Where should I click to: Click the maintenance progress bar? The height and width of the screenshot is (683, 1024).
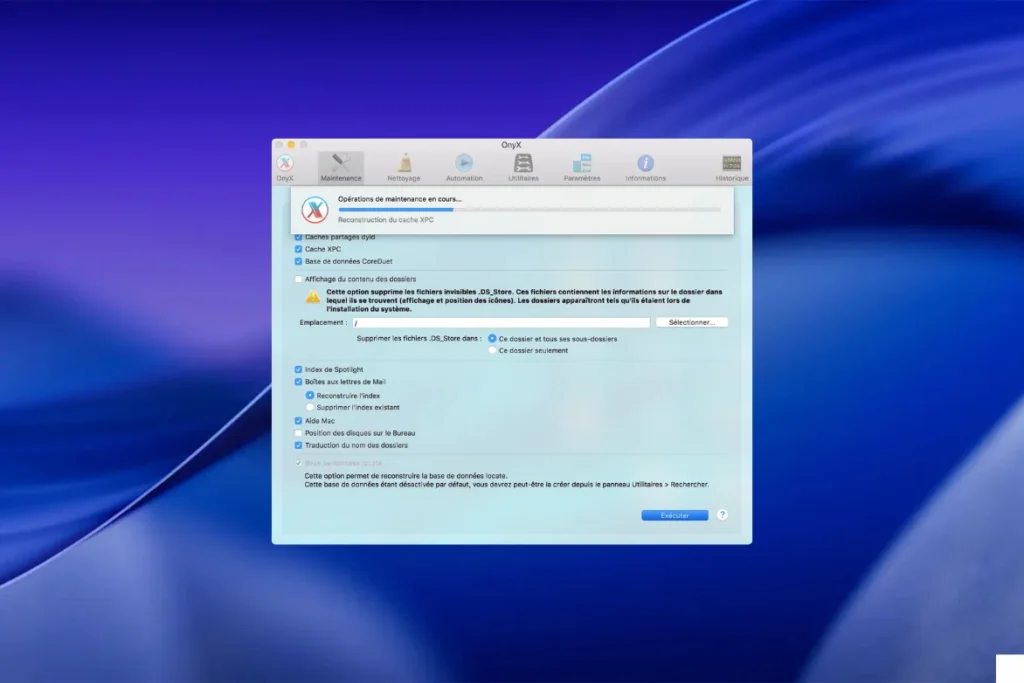tap(529, 210)
